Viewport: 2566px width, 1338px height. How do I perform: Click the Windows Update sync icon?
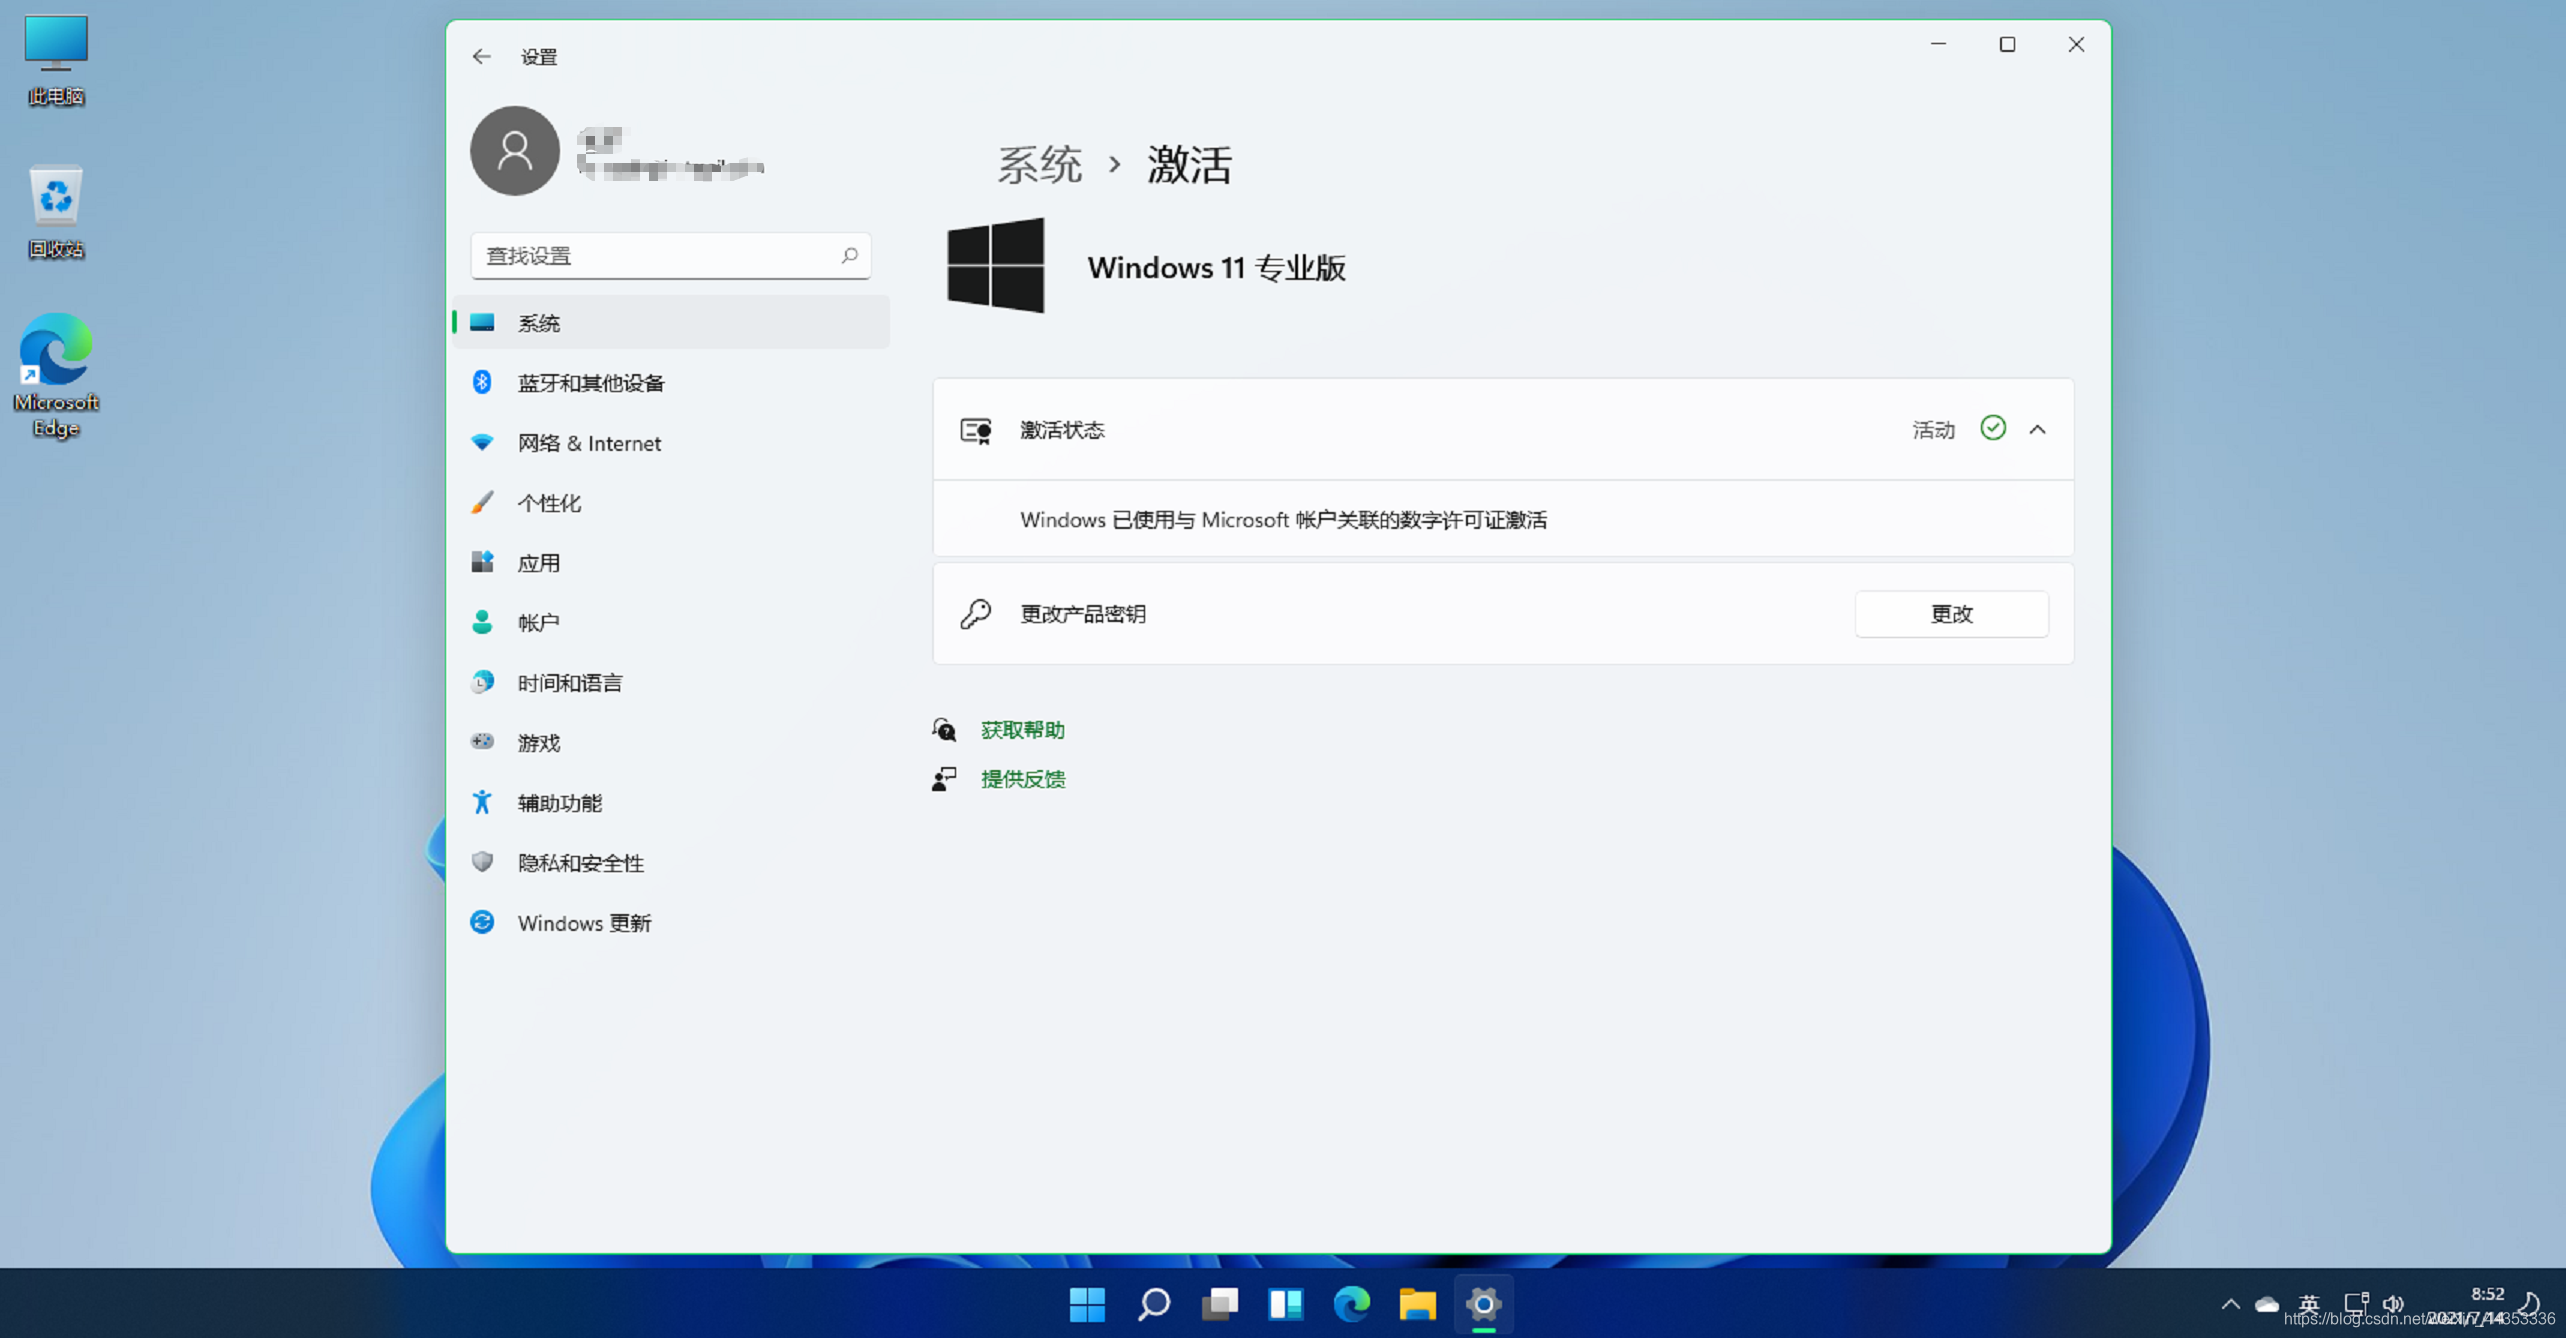point(483,922)
